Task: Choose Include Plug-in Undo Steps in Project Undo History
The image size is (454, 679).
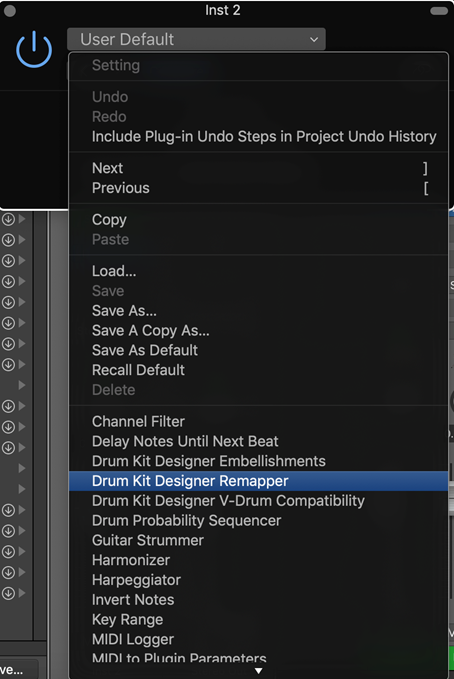Action: 259,136
